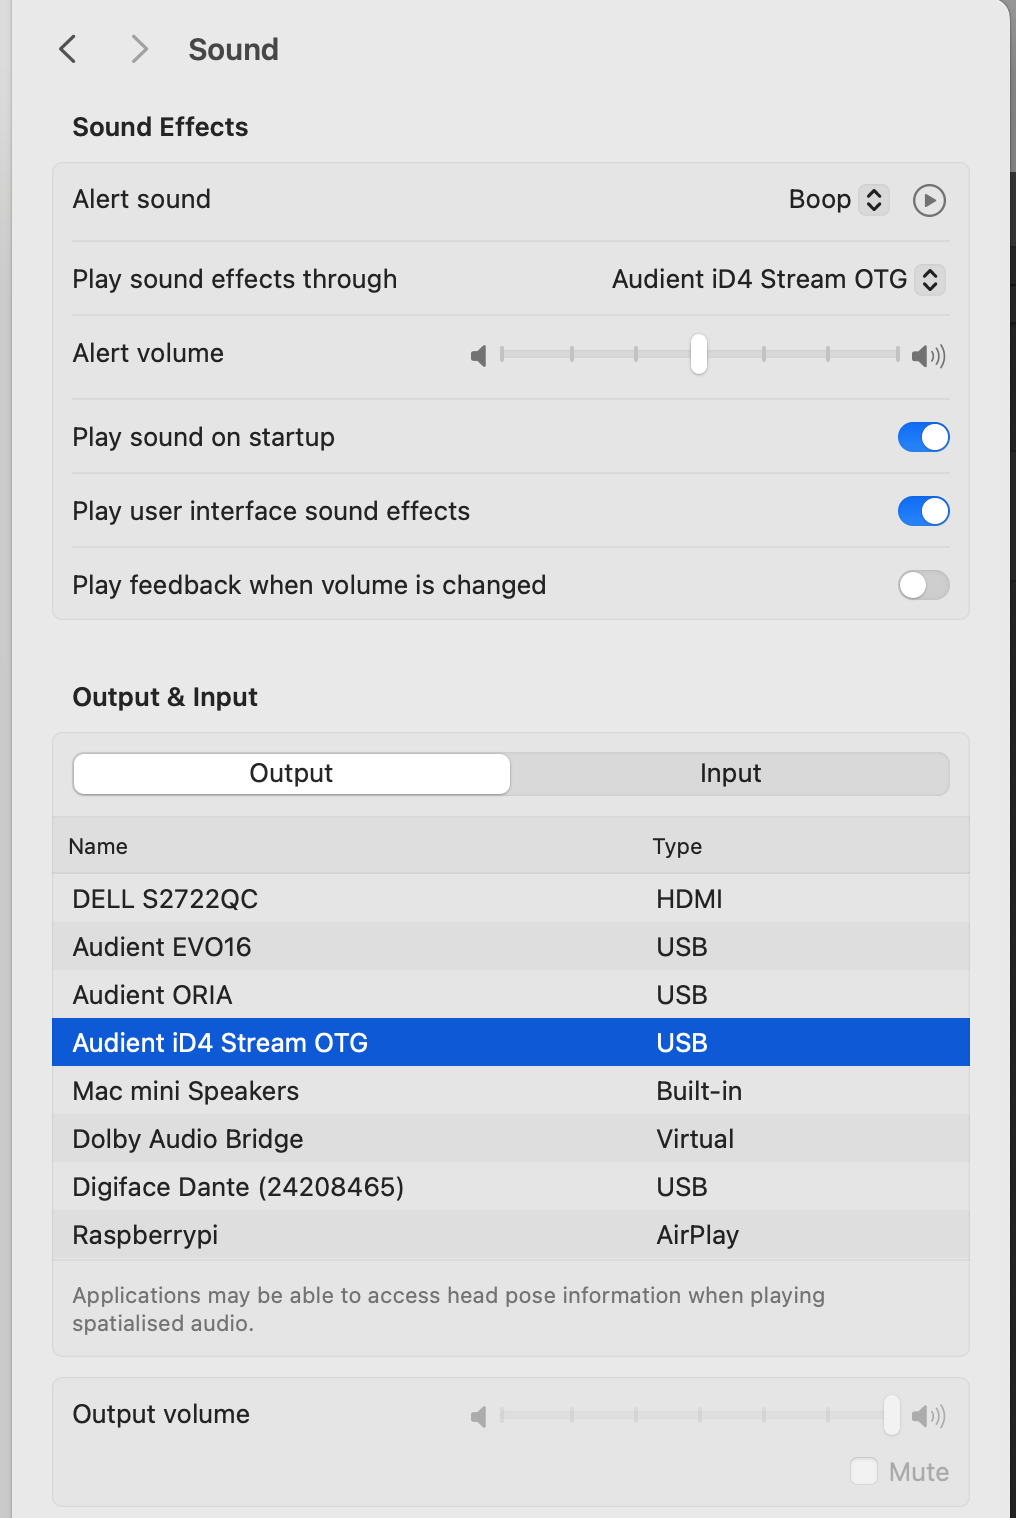1016x1518 pixels.
Task: Click the output volume loud speaker icon
Action: pos(928,1416)
